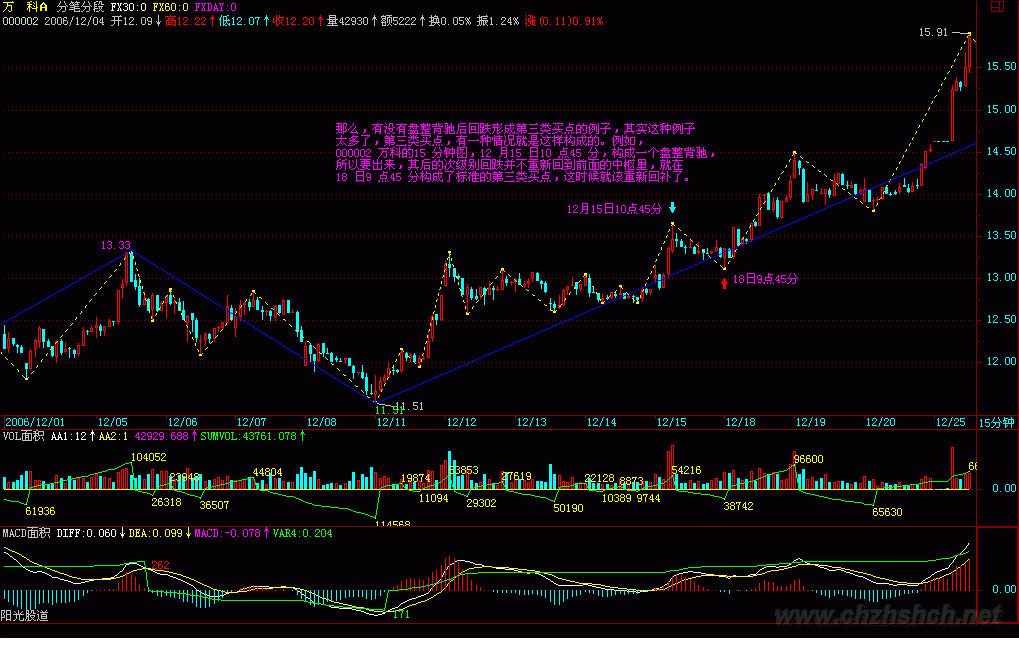Select the 分笔分段 main chart indicator label
Image resolution: width=1019 pixels, height=656 pixels.
79,7
